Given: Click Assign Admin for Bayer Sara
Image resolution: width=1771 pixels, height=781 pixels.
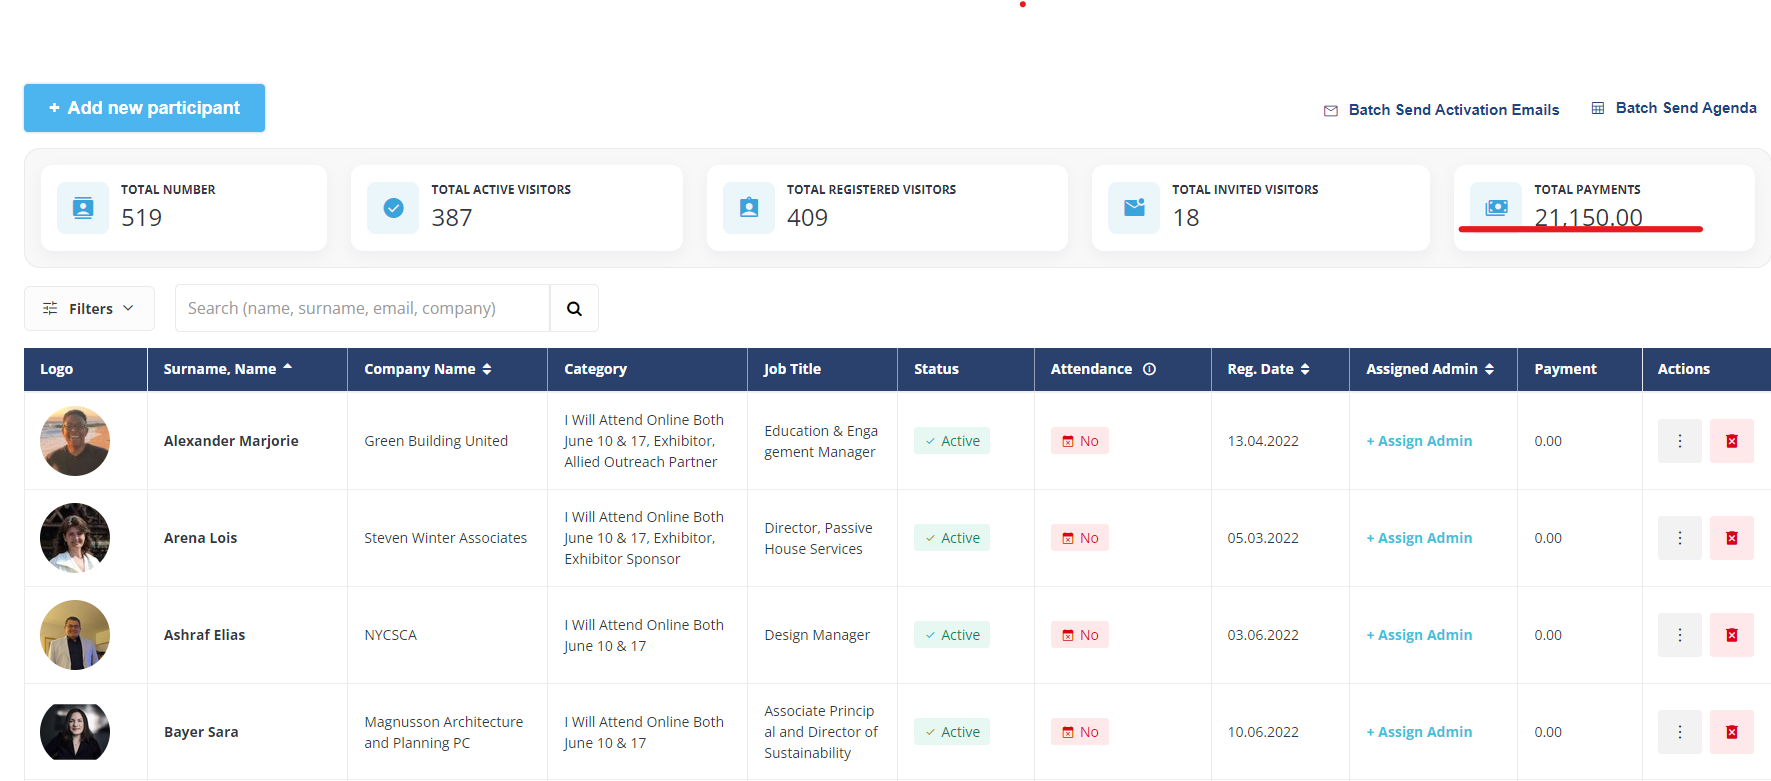Looking at the screenshot, I should click(1419, 732).
